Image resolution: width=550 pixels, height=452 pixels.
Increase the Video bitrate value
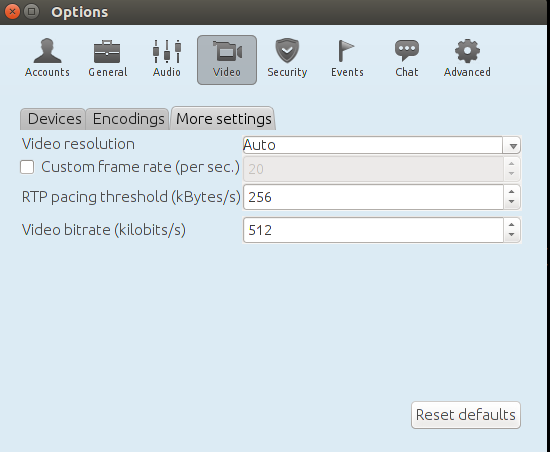click(512, 225)
